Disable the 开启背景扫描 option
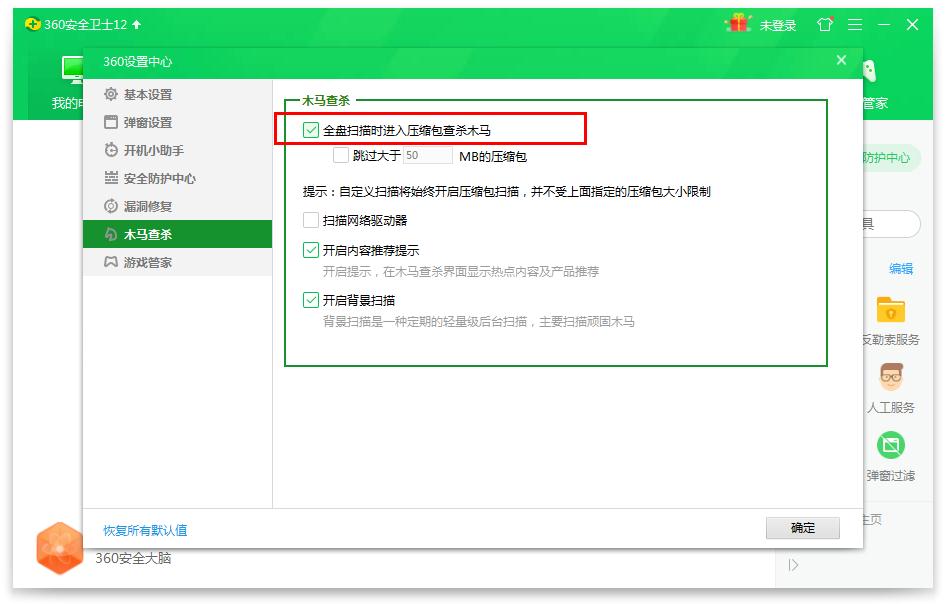Viewport: 946px width, 604px height. tap(311, 300)
